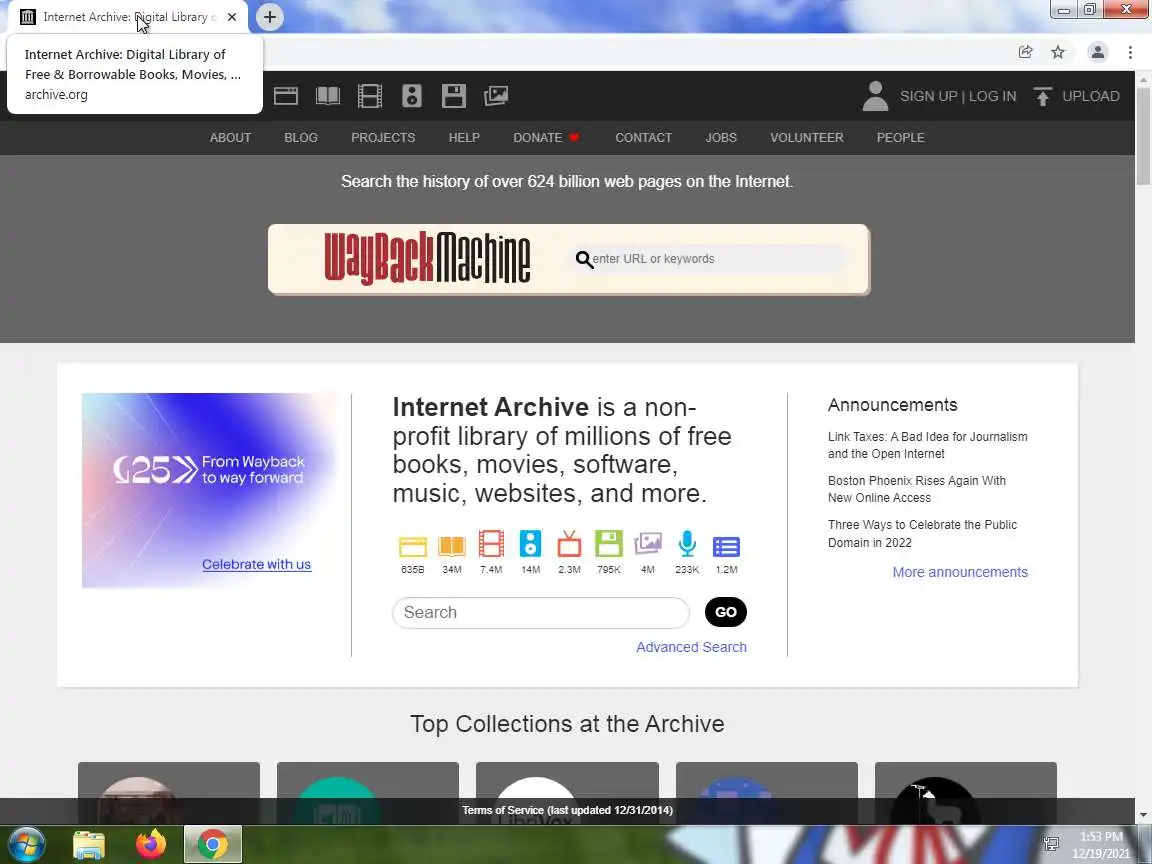The height and width of the screenshot is (864, 1152).
Task: Open the JOBS menu item
Action: 721,137
